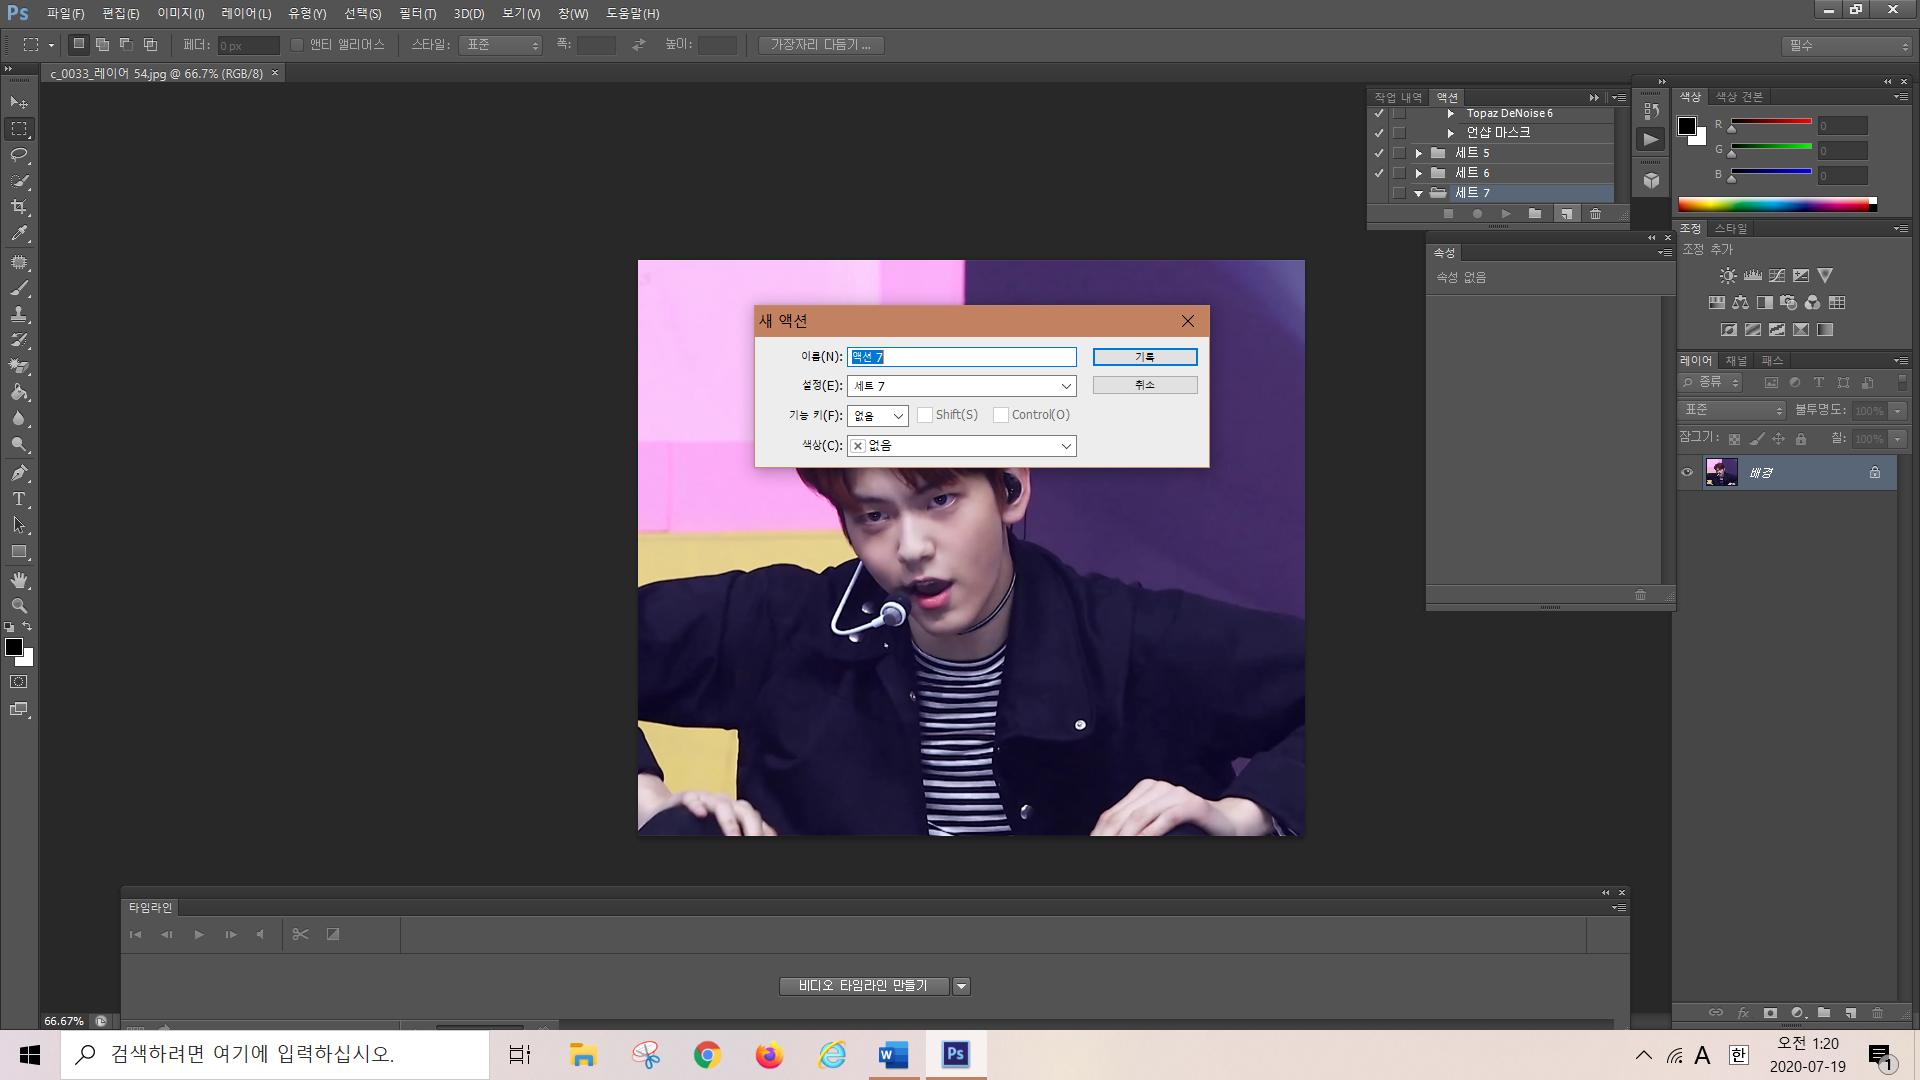The image size is (1920, 1080).
Task: Select the Pen tool
Action: tap(19, 473)
